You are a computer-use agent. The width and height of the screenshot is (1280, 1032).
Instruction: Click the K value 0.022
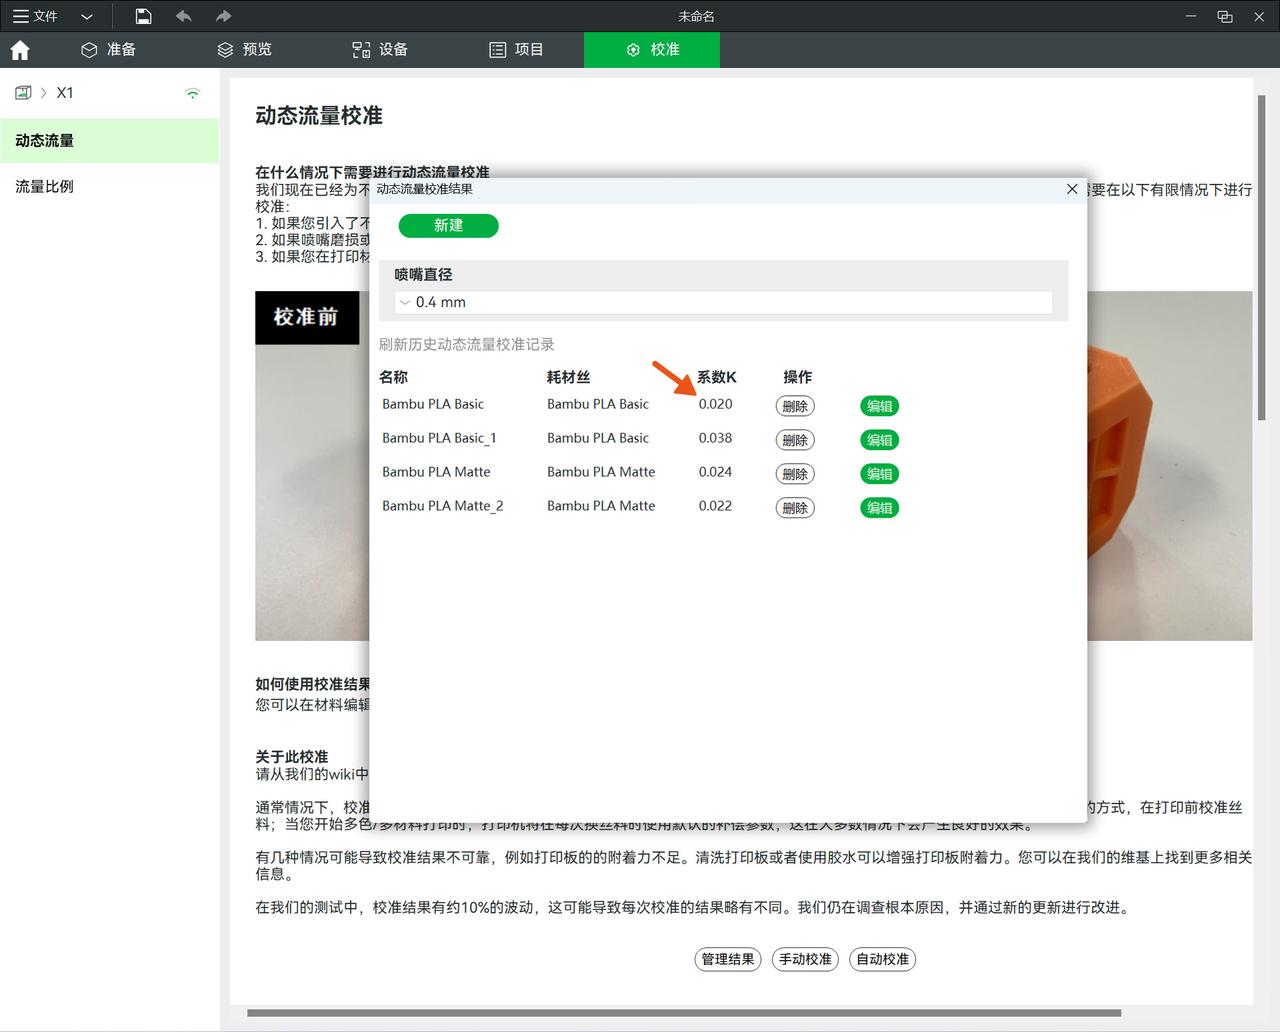(715, 506)
